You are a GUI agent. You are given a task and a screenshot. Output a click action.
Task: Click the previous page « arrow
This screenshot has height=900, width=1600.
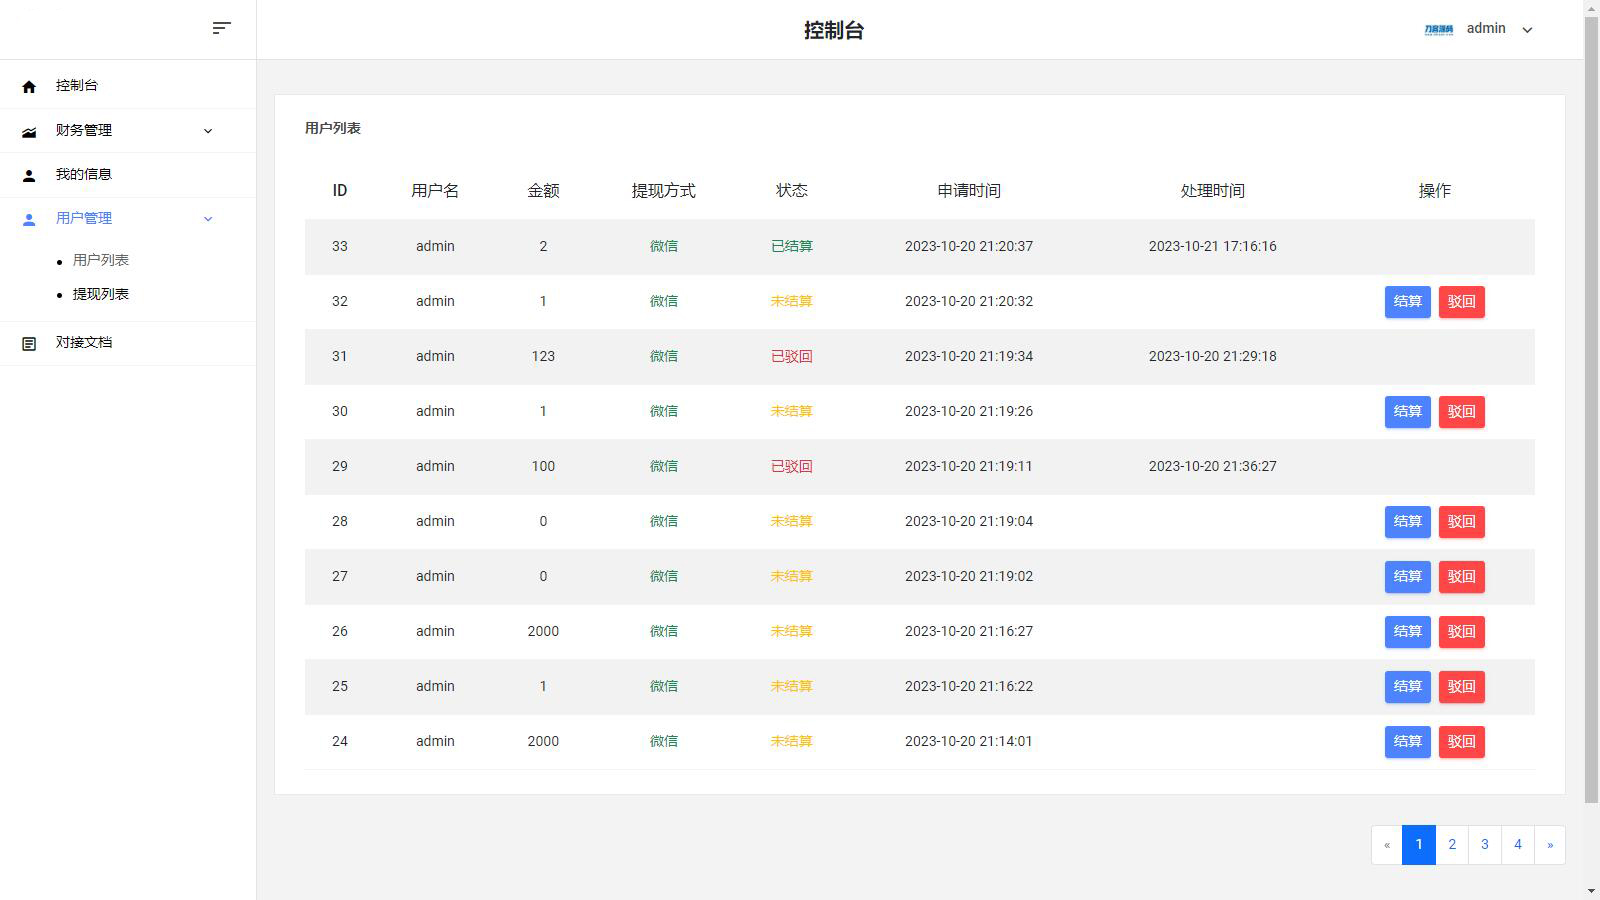coord(1387,844)
